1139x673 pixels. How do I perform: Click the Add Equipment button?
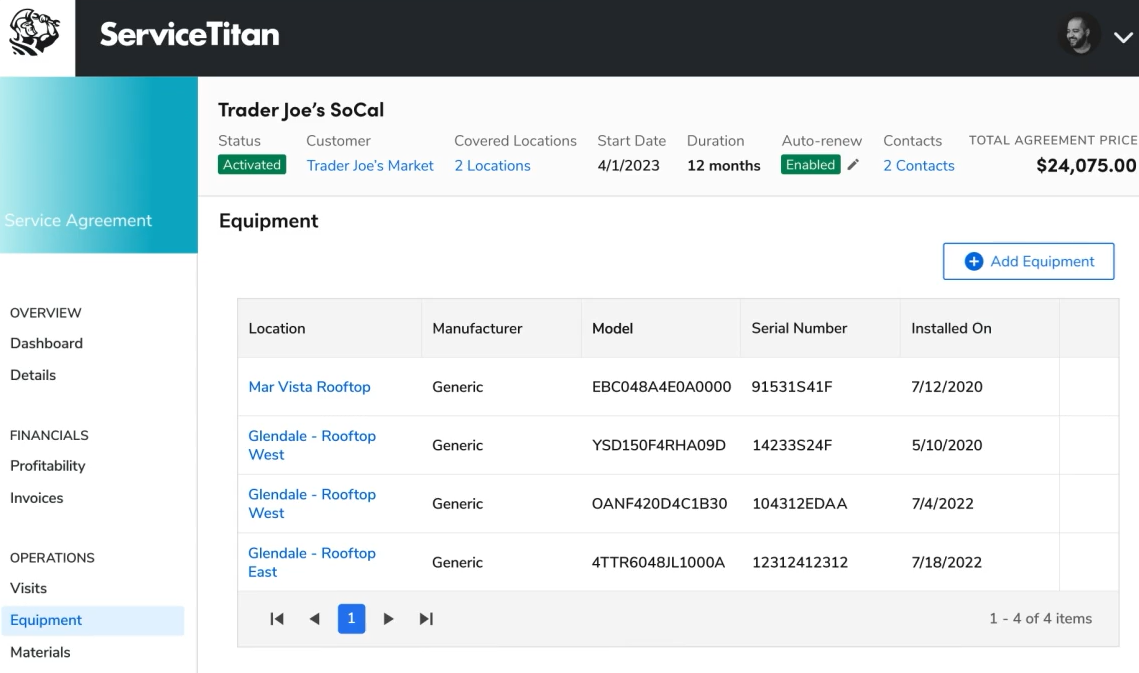click(1028, 261)
